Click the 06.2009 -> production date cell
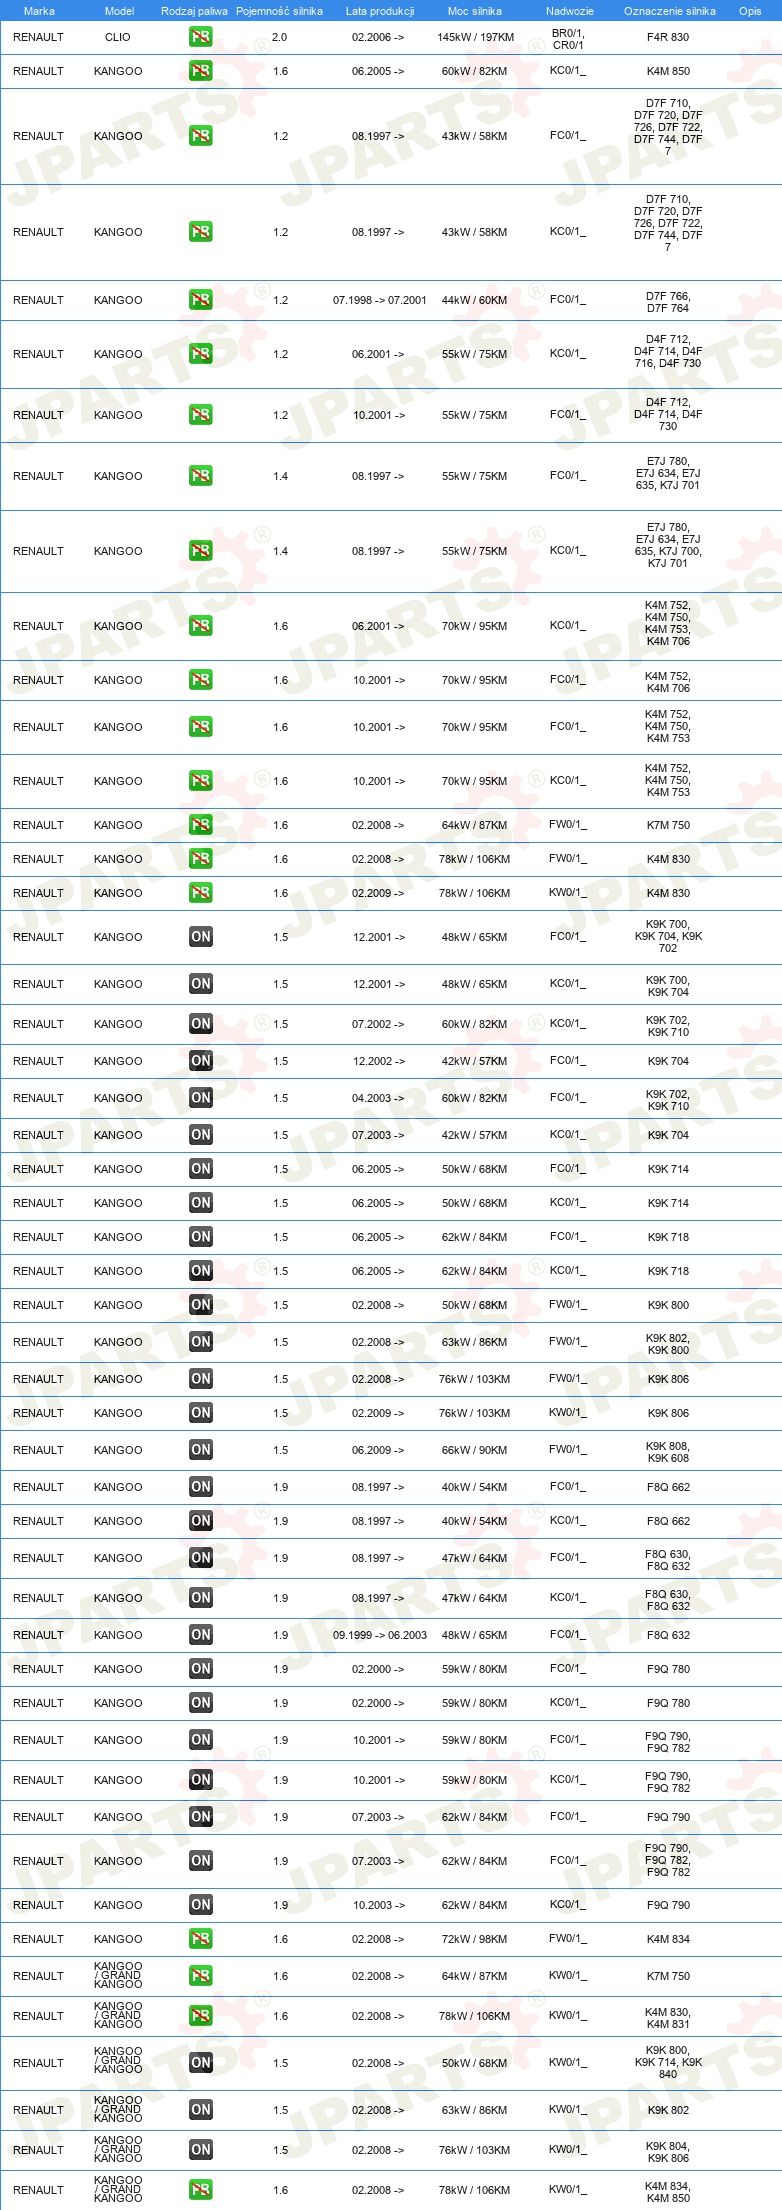Image resolution: width=782 pixels, height=2210 pixels. [378, 1450]
